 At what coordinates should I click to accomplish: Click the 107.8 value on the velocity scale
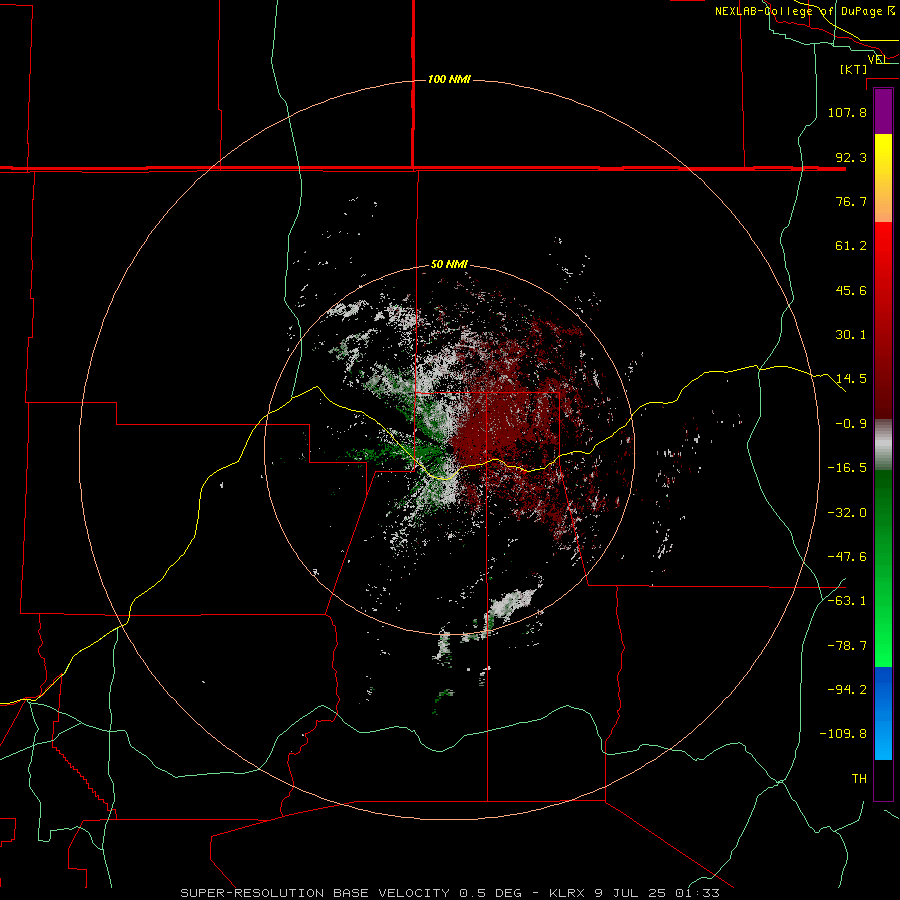coord(847,112)
